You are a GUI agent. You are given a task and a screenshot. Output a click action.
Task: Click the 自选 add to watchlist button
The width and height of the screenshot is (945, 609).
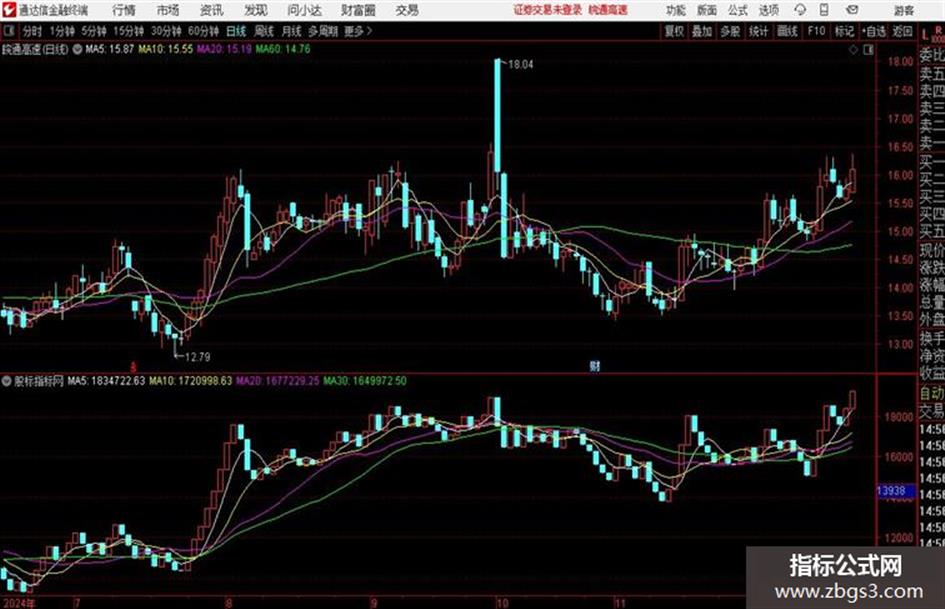[x=873, y=31]
